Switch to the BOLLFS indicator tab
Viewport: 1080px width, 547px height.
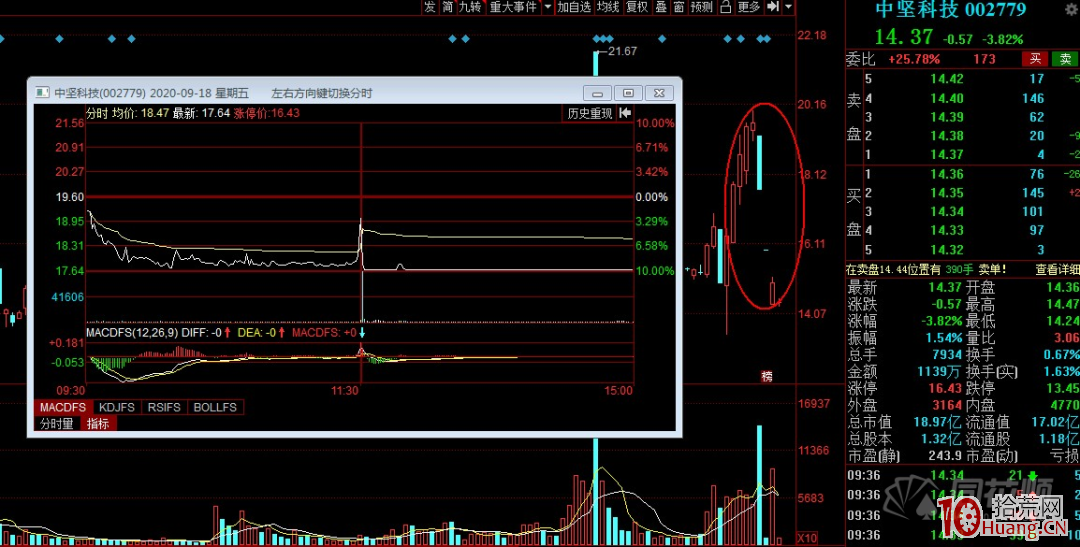[x=215, y=407]
